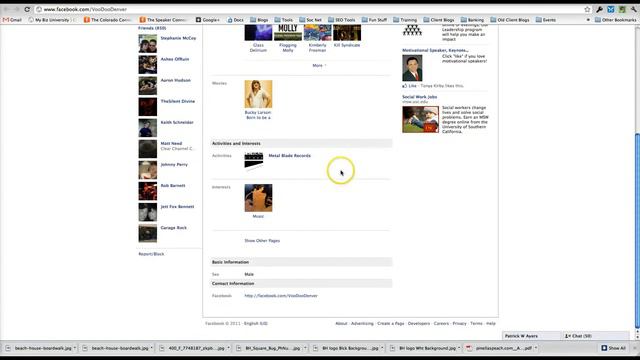Click the blue extension icon in toolbar
The height and width of the screenshot is (360, 640).
pos(611,9)
